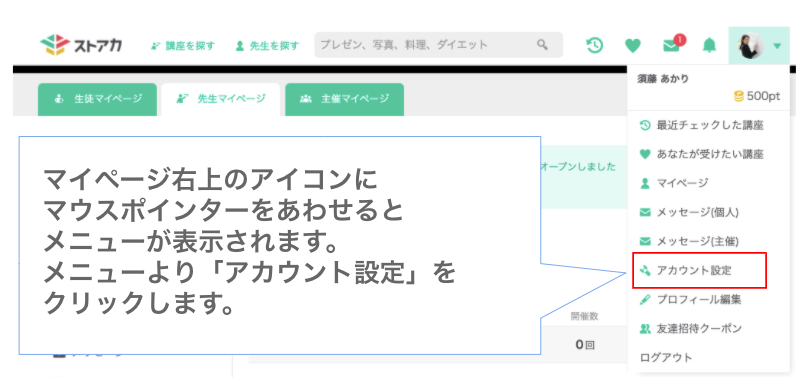Viewport: 810px width, 377px height.
Task: Click 講座を探す in the header
Action: point(183,45)
